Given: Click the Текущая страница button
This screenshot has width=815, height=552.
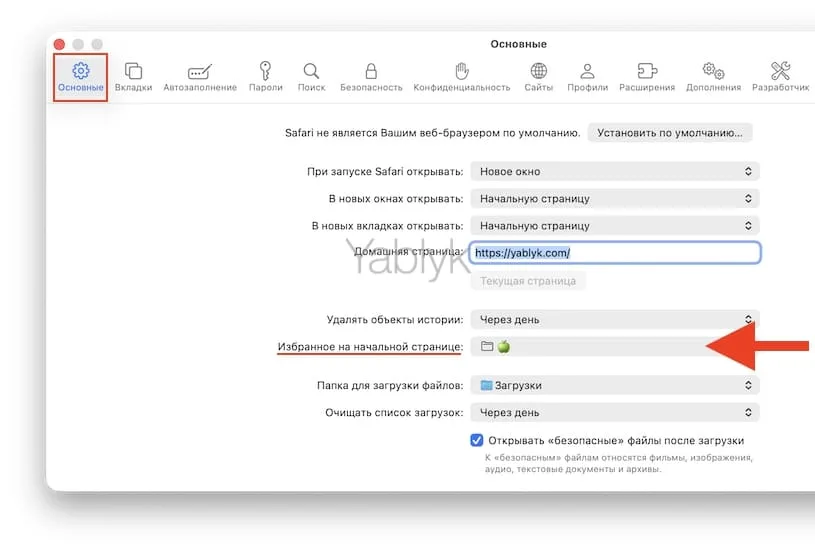Looking at the screenshot, I should click(528, 281).
